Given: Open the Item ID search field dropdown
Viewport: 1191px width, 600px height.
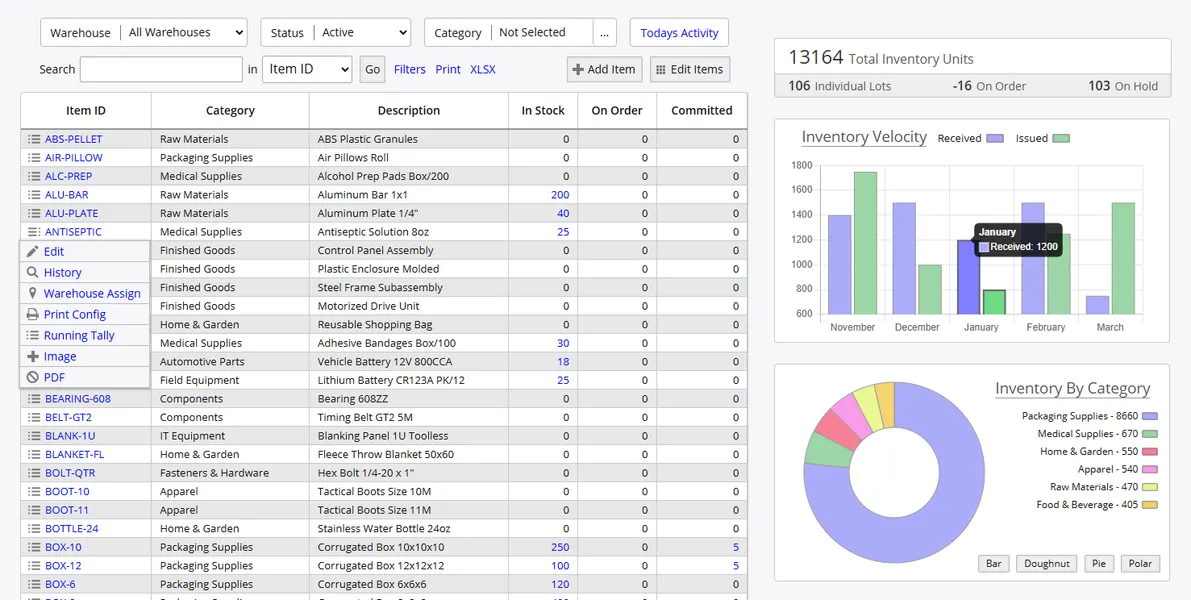Looking at the screenshot, I should [x=307, y=69].
